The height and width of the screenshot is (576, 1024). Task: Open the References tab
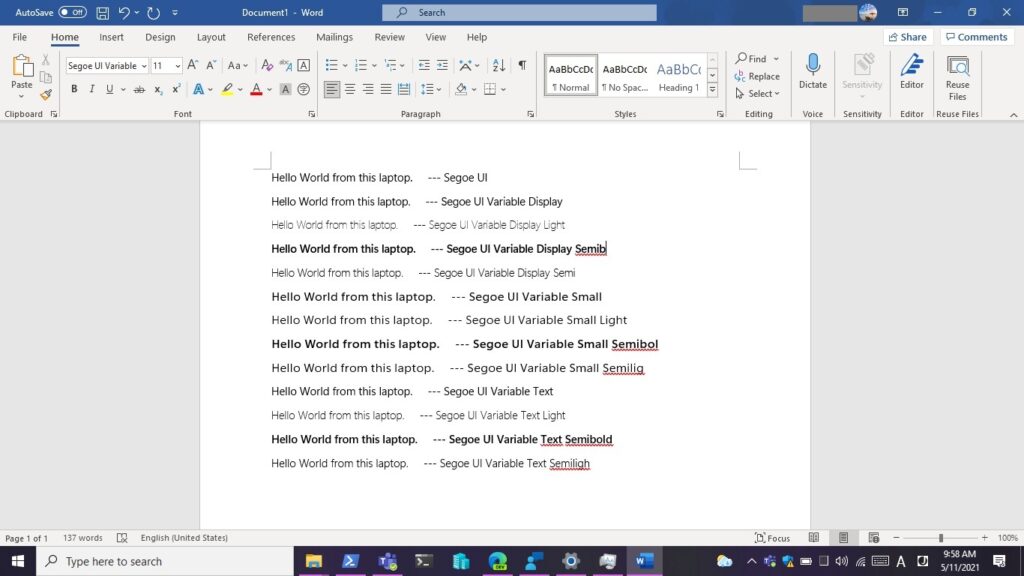coord(271,37)
